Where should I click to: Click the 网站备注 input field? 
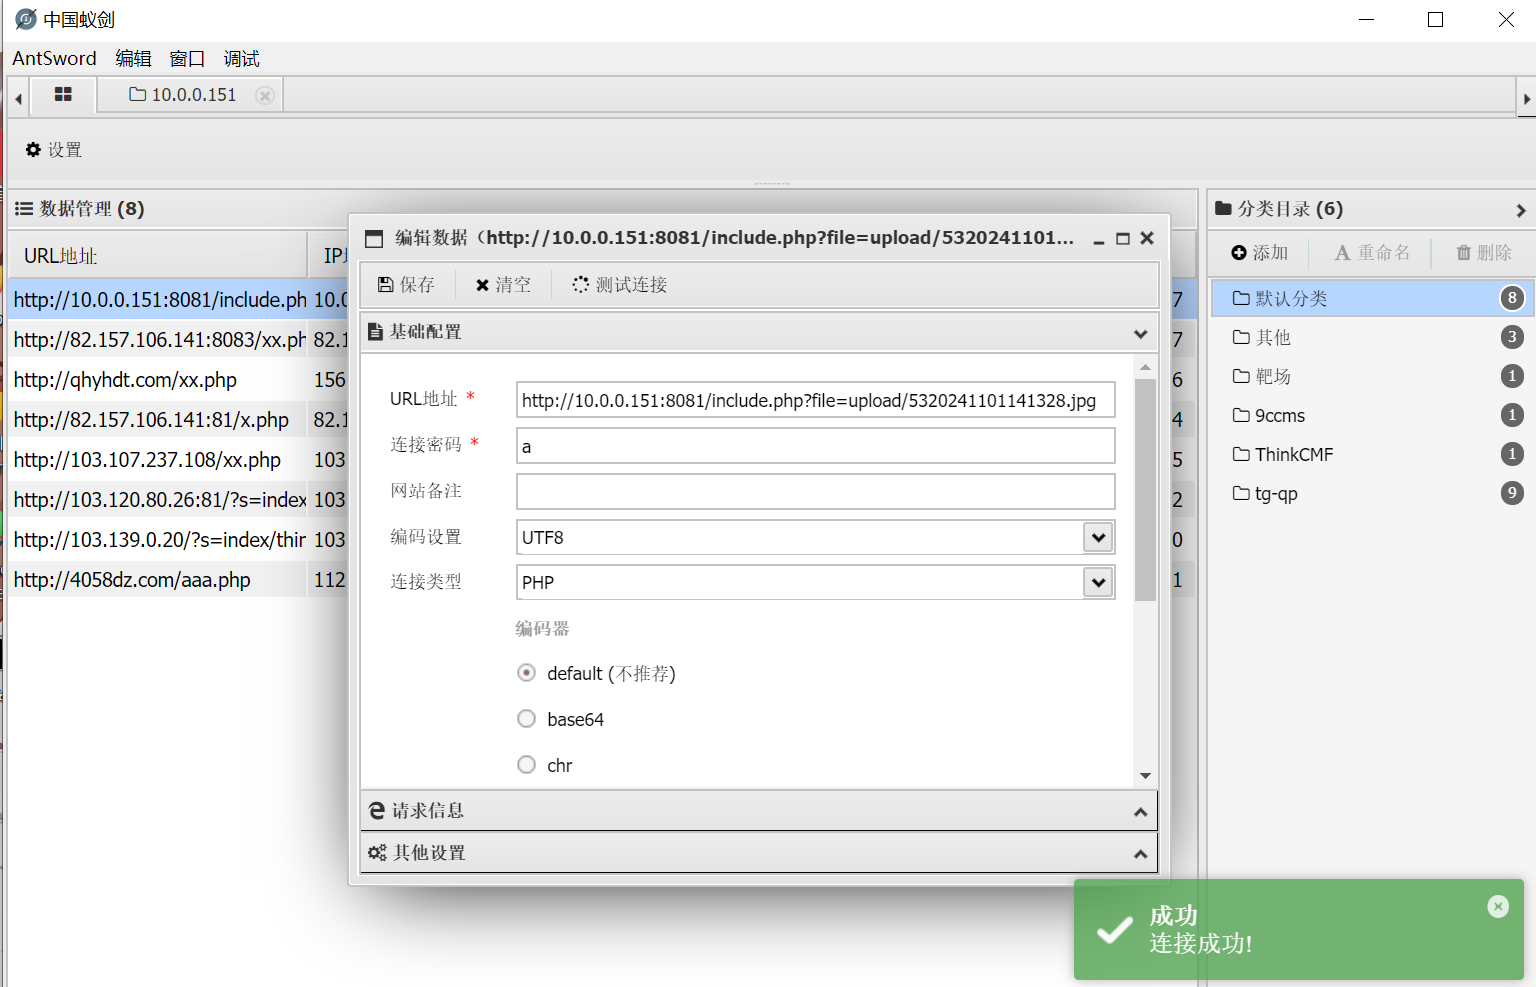coord(815,492)
